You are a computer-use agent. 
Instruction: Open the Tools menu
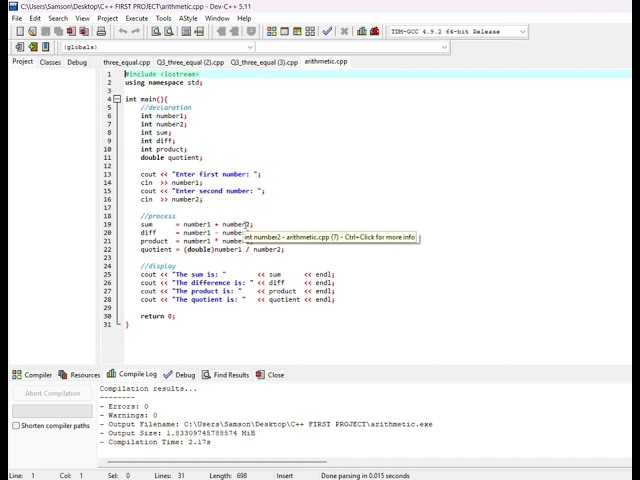click(163, 18)
